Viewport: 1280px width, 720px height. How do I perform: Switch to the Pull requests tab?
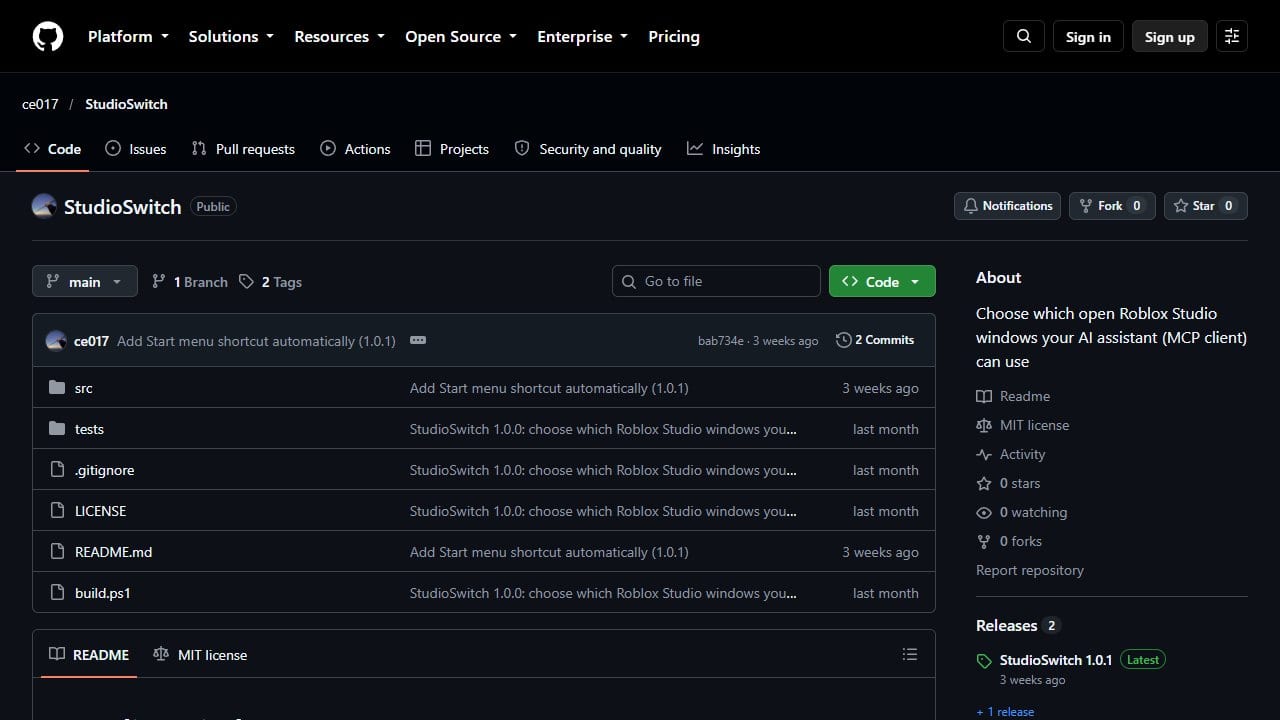243,149
